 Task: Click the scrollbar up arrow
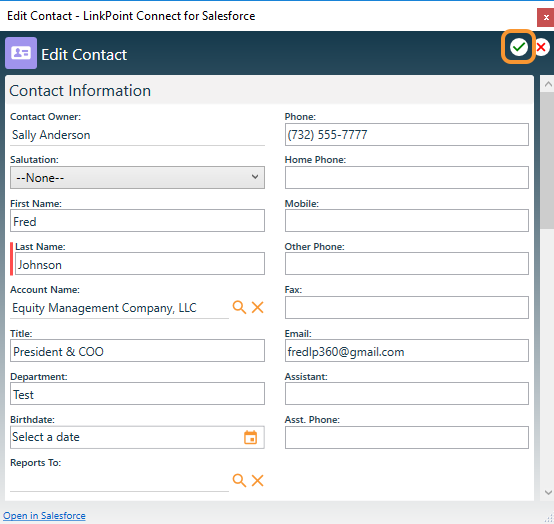(x=548, y=84)
